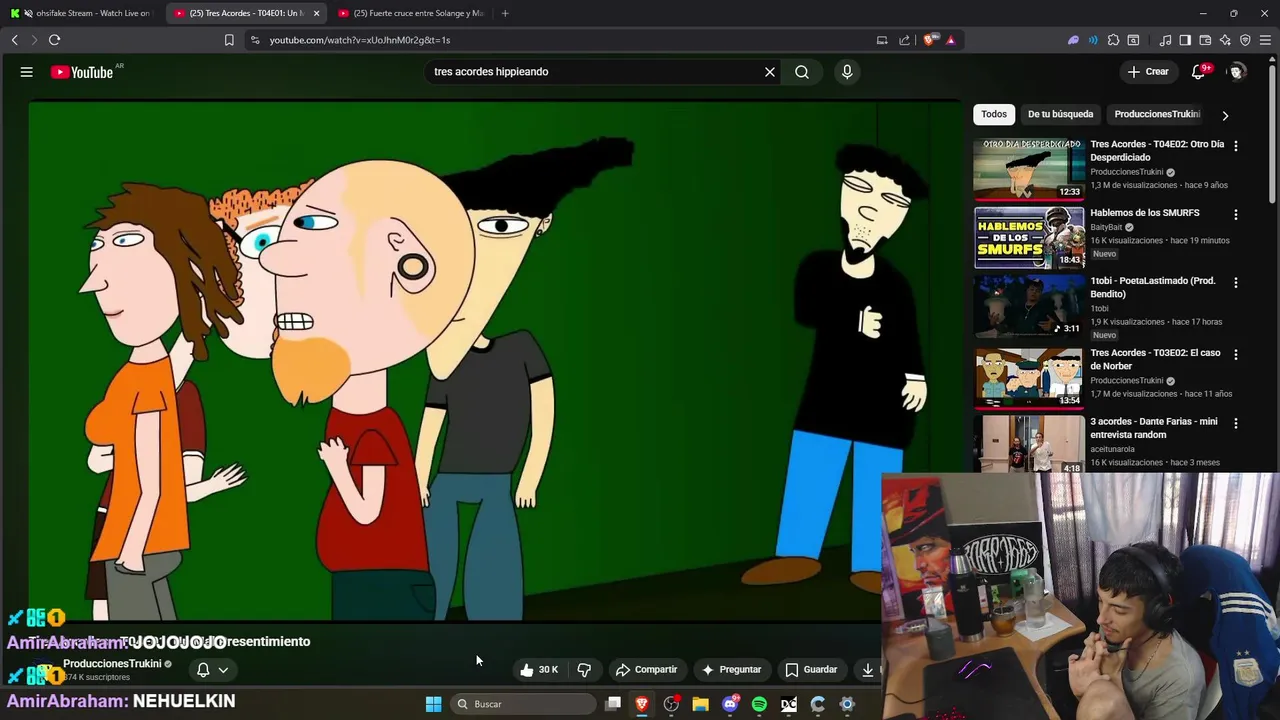1280x720 pixels.
Task: Select the De tu búsqueda chip
Action: [x=1060, y=114]
